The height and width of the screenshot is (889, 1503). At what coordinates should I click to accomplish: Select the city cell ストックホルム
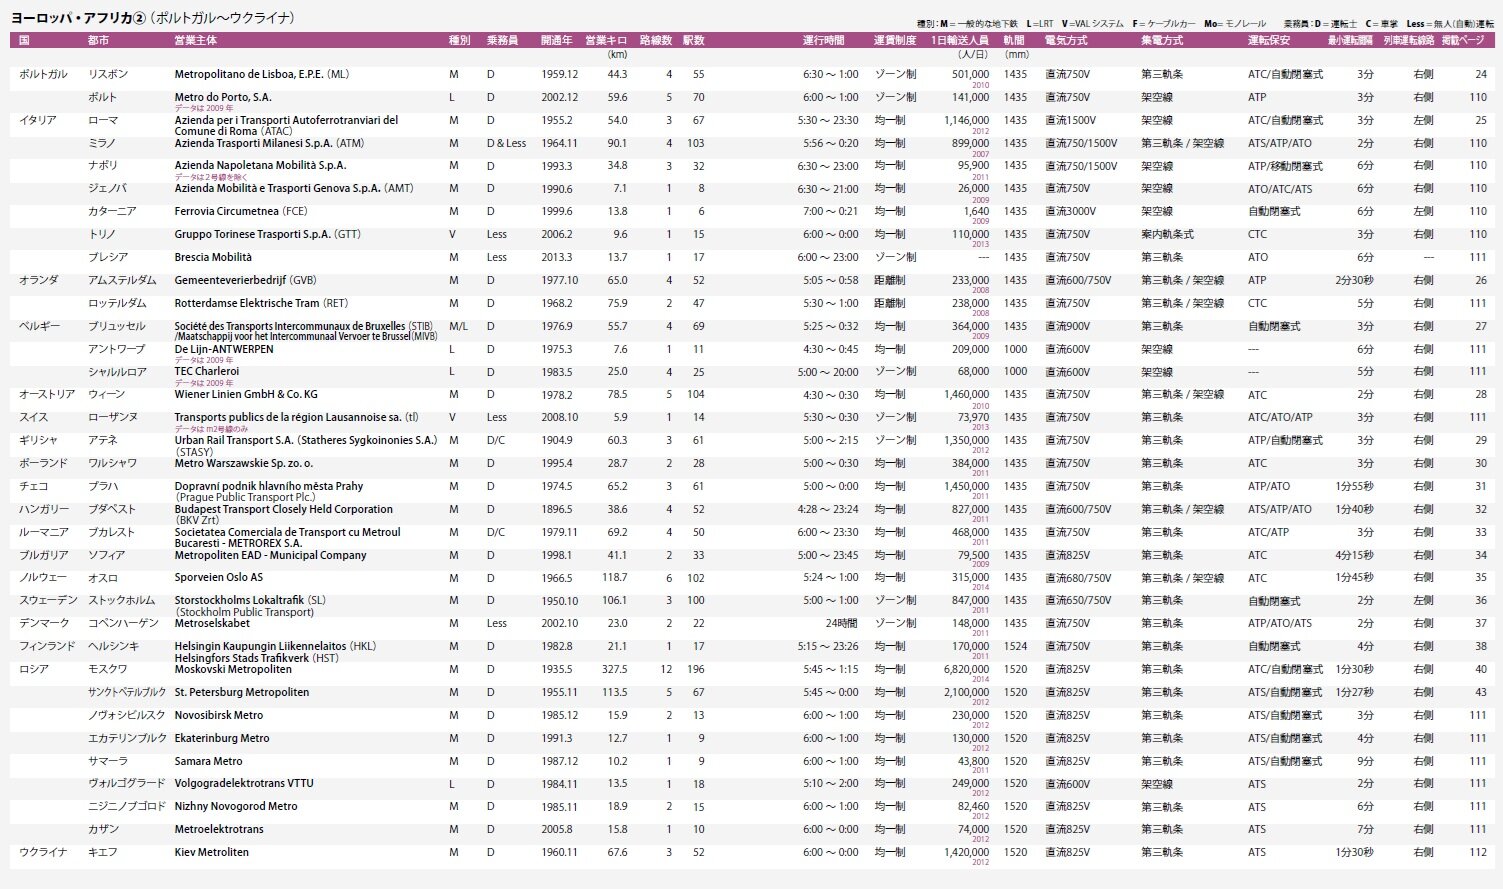(x=122, y=600)
